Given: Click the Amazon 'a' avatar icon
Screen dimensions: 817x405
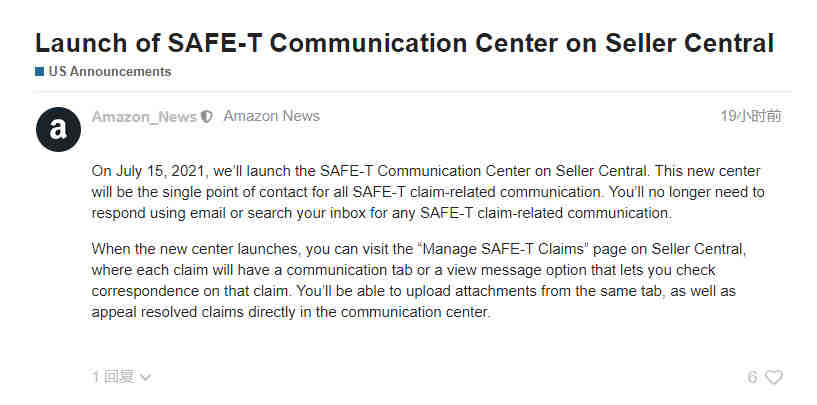Looking at the screenshot, I should point(58,129).
